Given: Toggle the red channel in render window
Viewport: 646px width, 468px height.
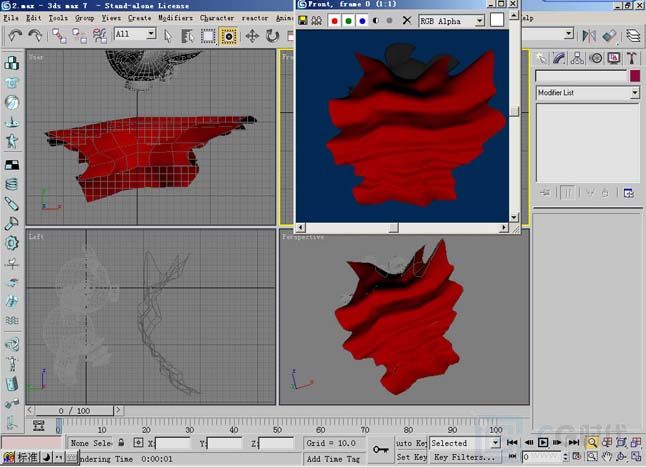Looking at the screenshot, I should (335, 21).
